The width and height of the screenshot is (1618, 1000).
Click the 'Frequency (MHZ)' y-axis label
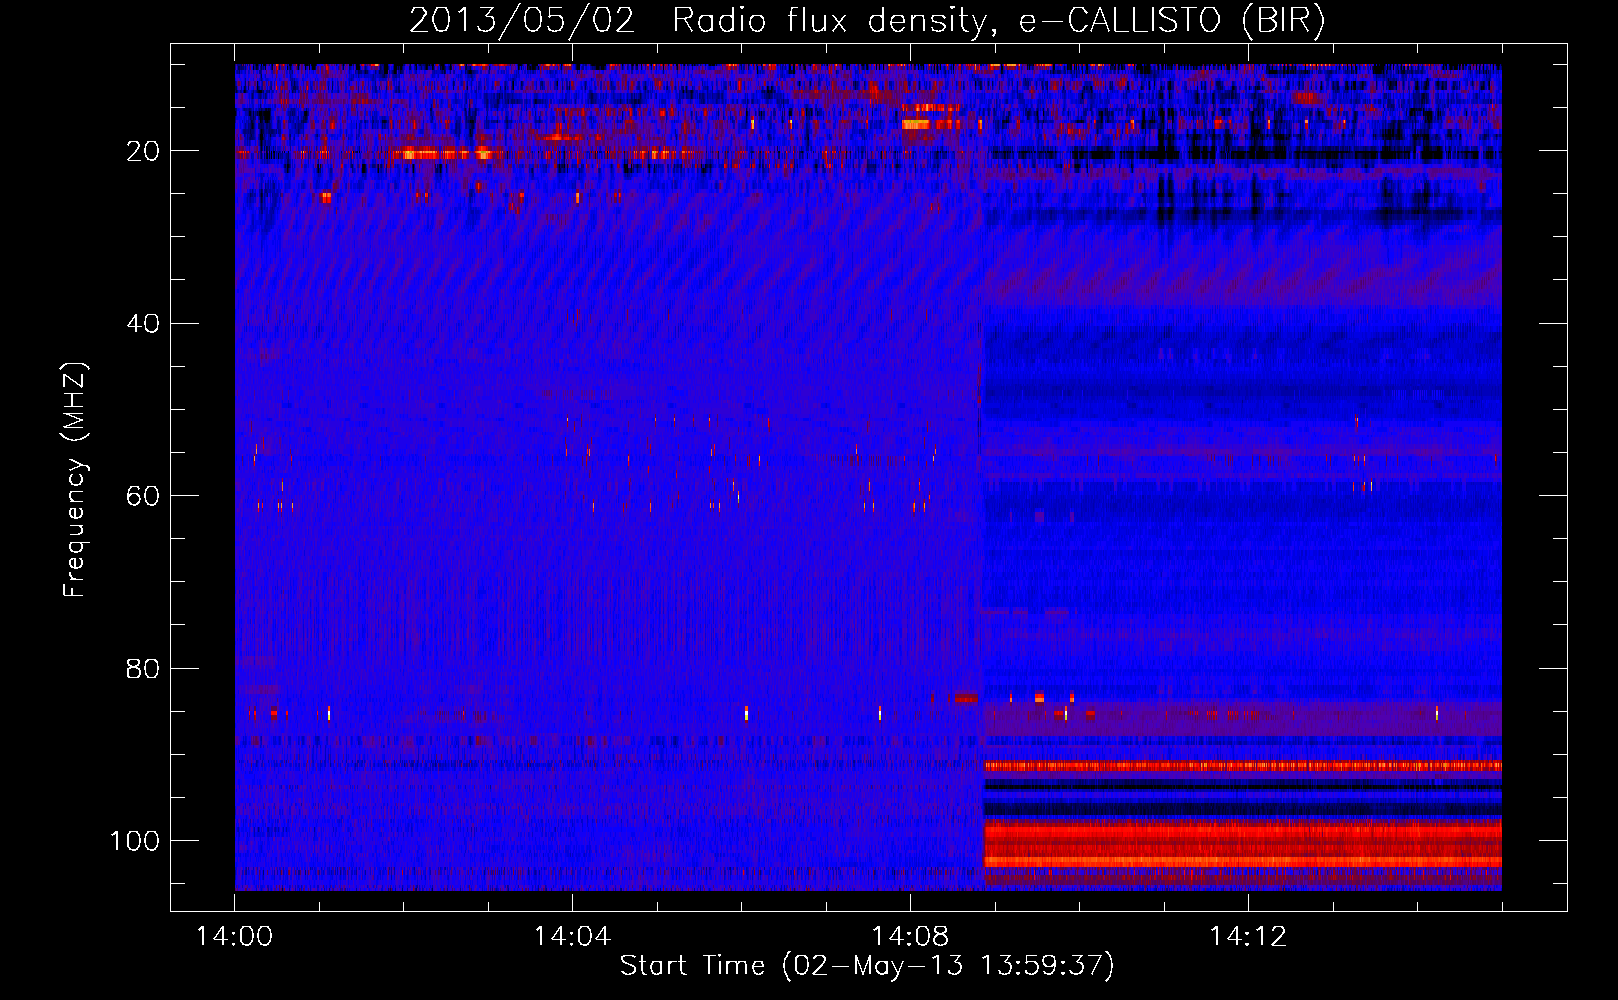tap(75, 479)
